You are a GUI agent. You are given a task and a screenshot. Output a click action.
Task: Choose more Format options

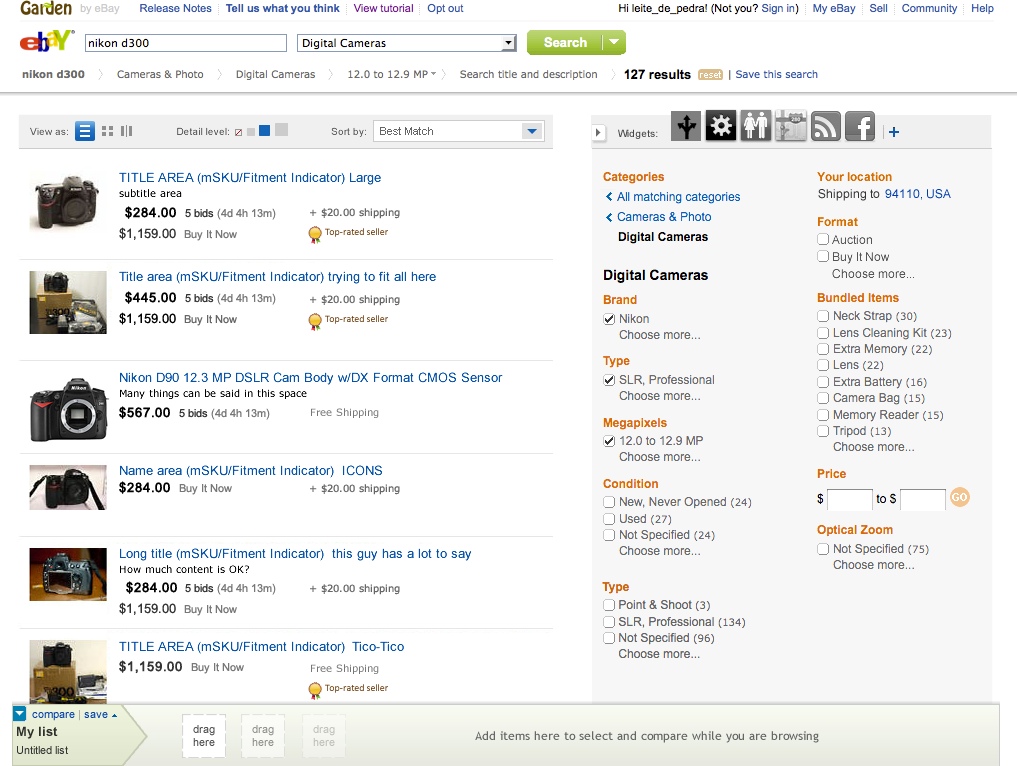pos(873,274)
